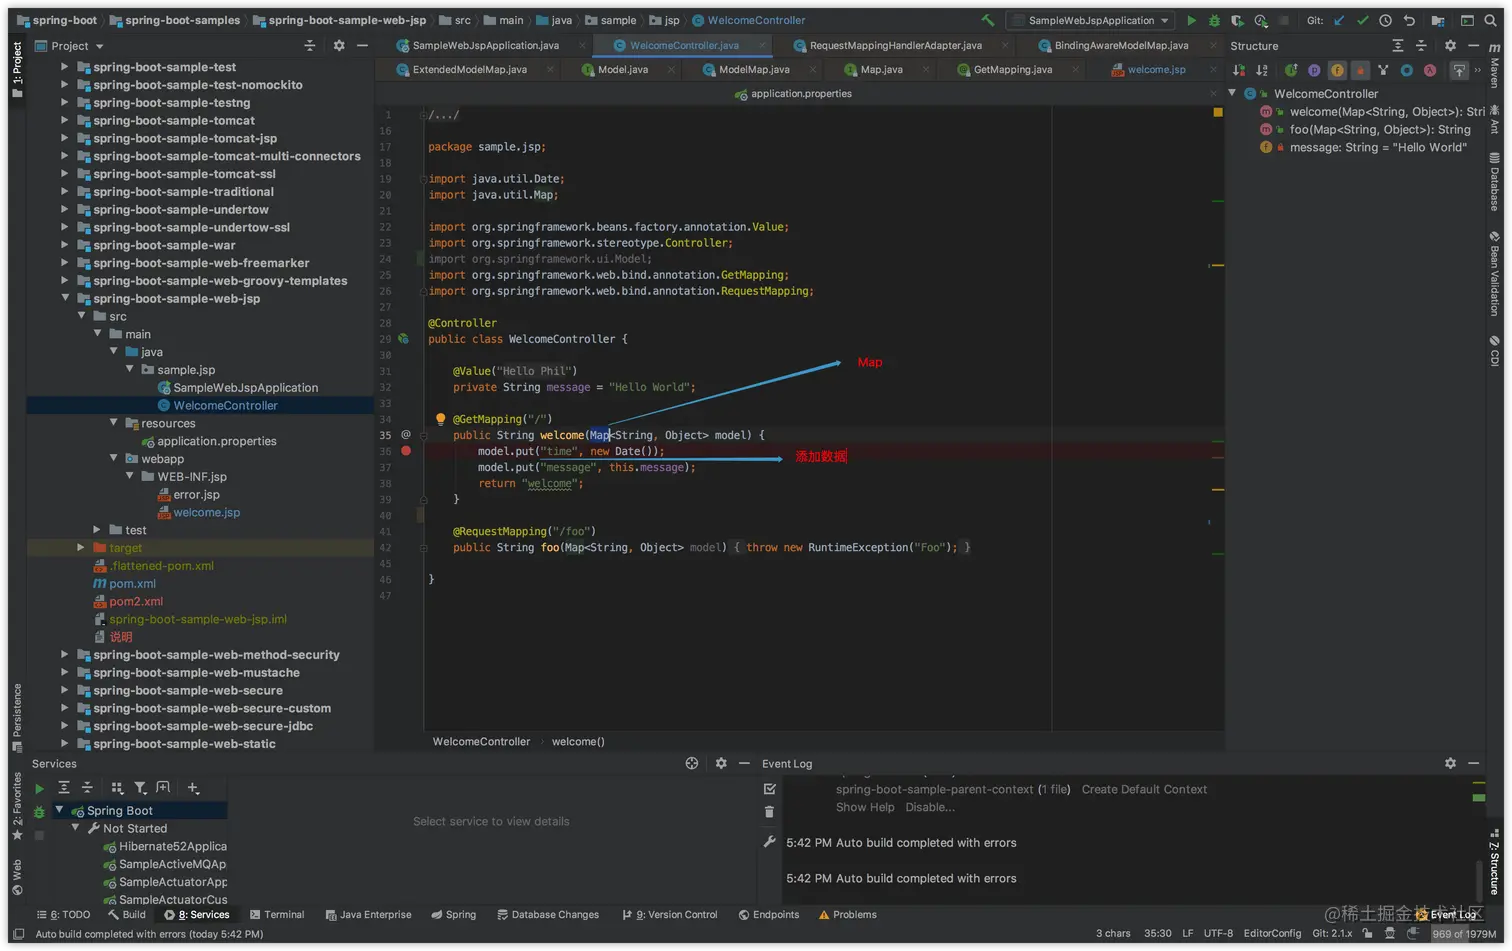This screenshot has width=1512, height=951.
Task: Toggle the breakpoint on line 36
Action: click(x=406, y=451)
